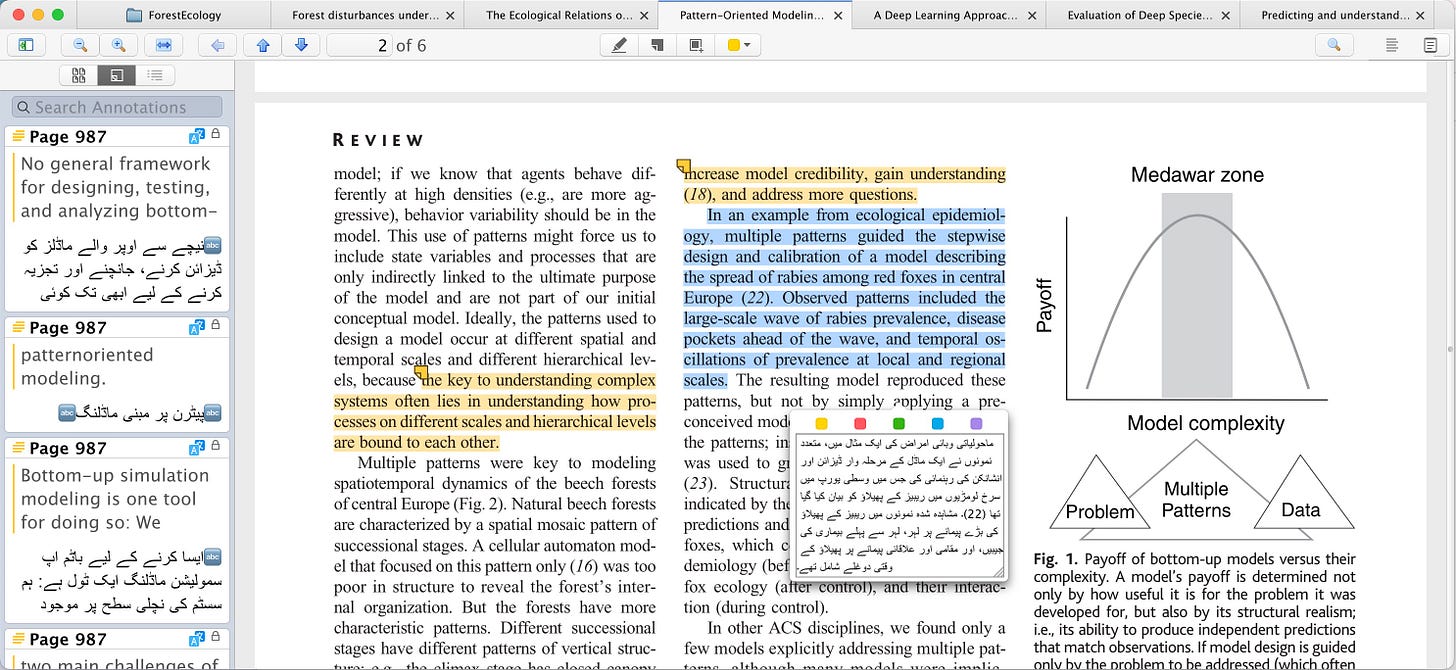Toggle lock on 'Bottom-up simulation' annotation
The image size is (1456, 670).
coord(215,447)
